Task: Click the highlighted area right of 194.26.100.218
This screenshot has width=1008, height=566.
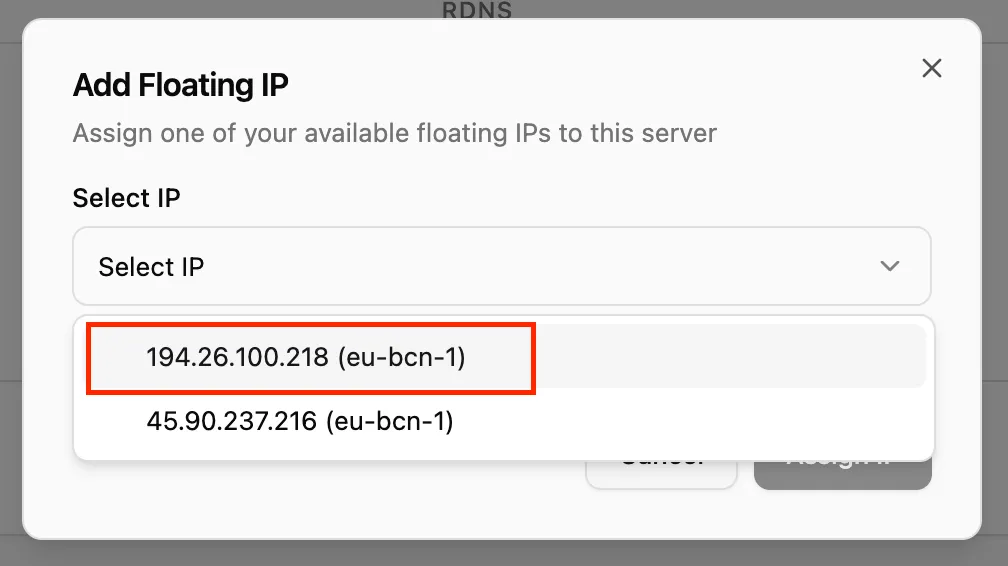Action: pos(730,357)
